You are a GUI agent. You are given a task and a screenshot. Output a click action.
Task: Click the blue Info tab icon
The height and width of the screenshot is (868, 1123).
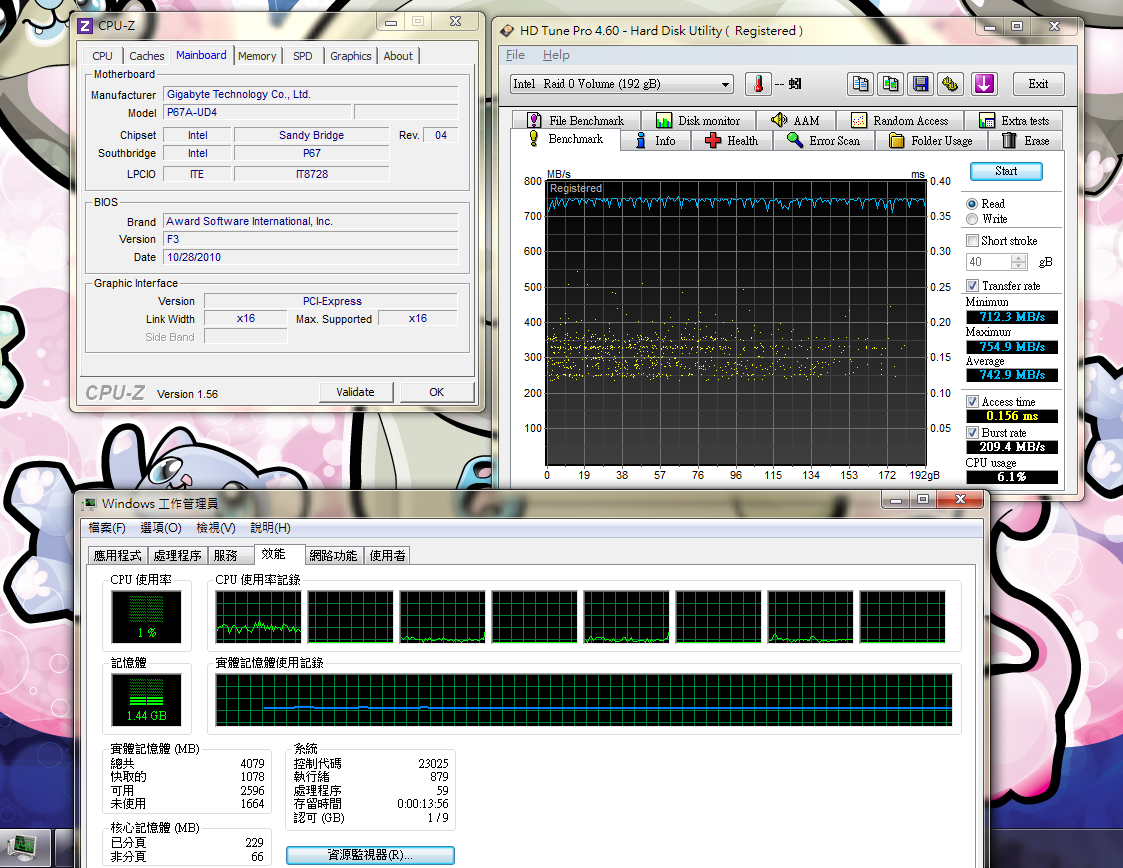[641, 140]
